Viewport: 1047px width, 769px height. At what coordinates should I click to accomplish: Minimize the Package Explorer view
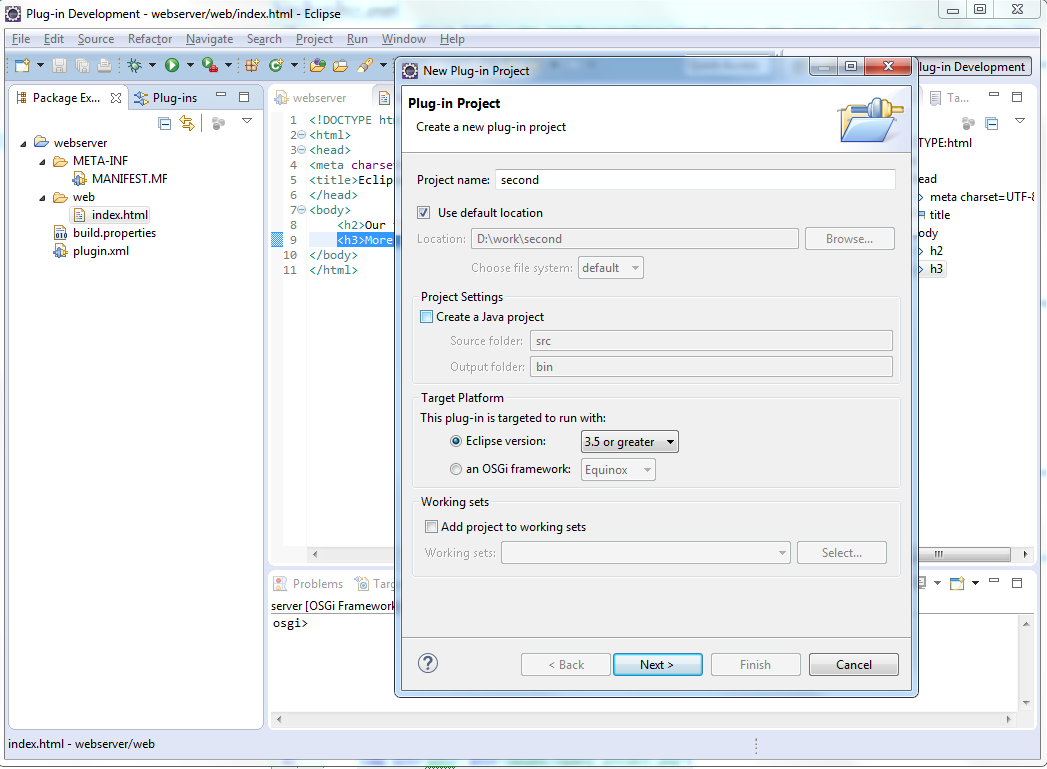[x=221, y=96]
